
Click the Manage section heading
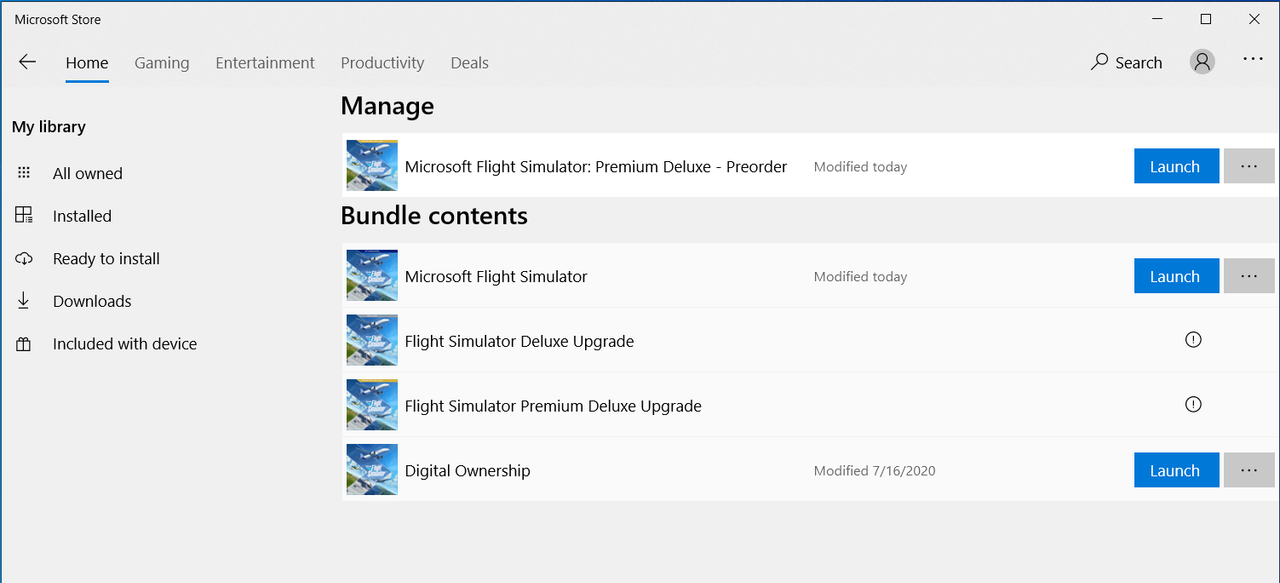(x=387, y=106)
